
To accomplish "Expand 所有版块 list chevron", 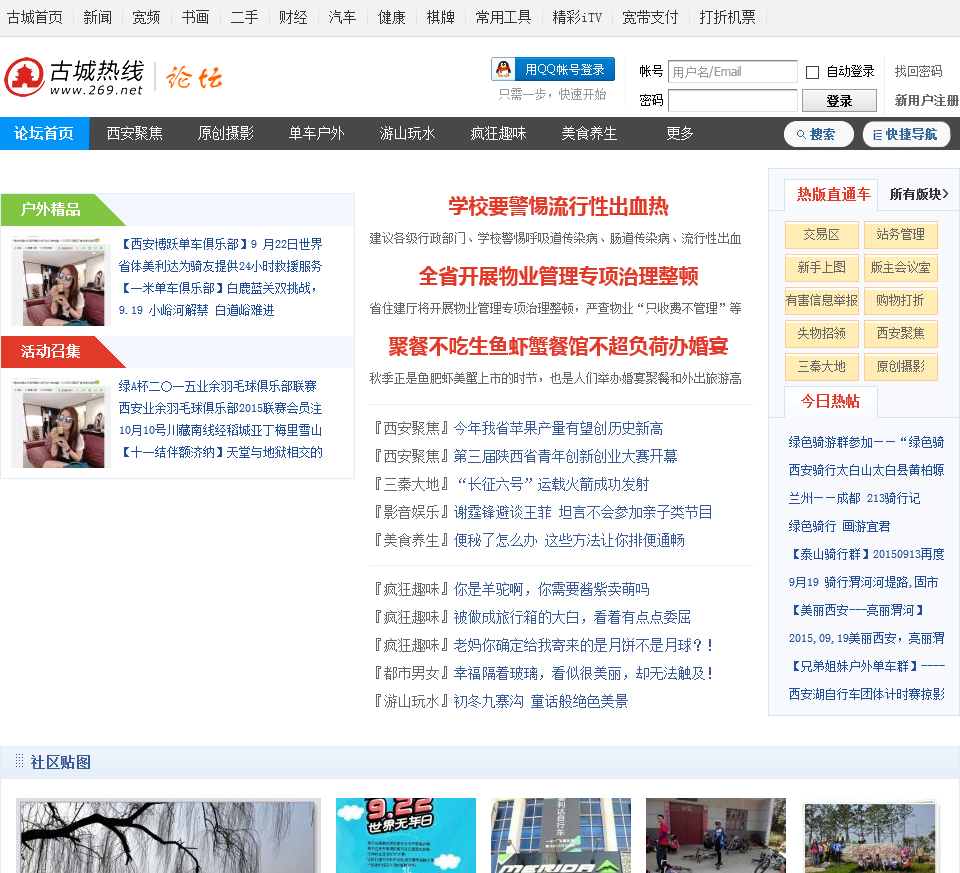I will point(945,194).
